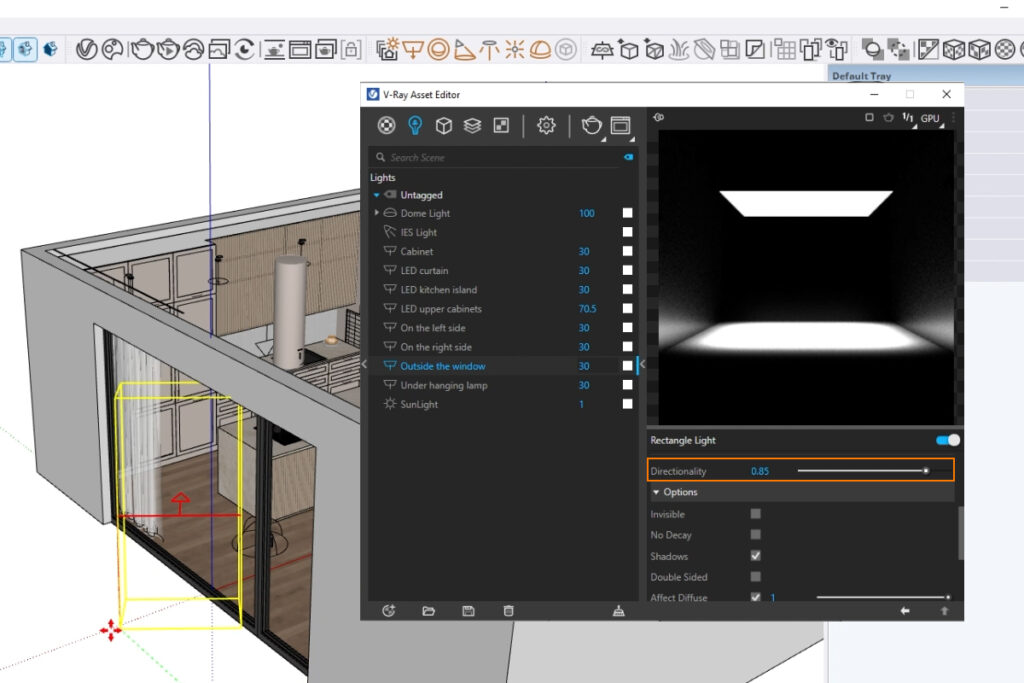Screen dimensions: 1024x683
Task: Expand the Dome Light tree item
Action: click(377, 213)
